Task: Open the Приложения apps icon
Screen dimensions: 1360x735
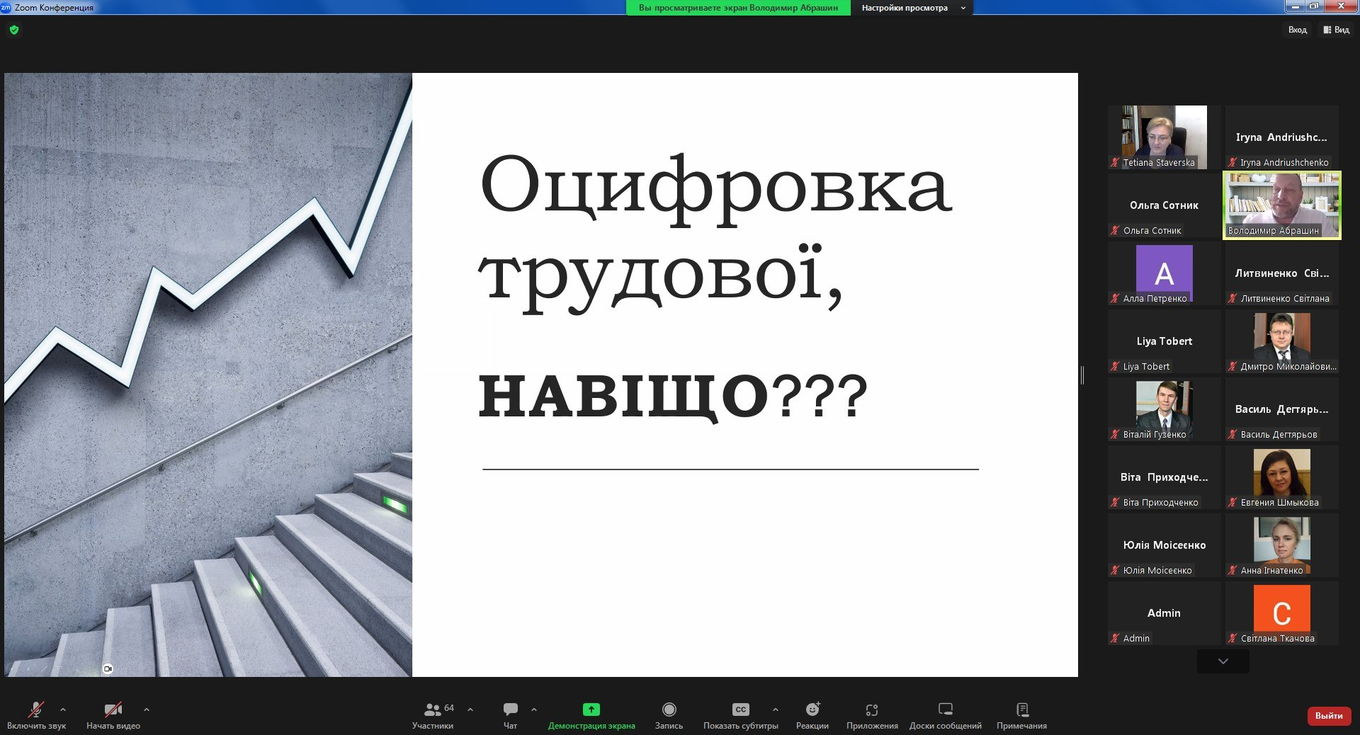Action: click(872, 710)
